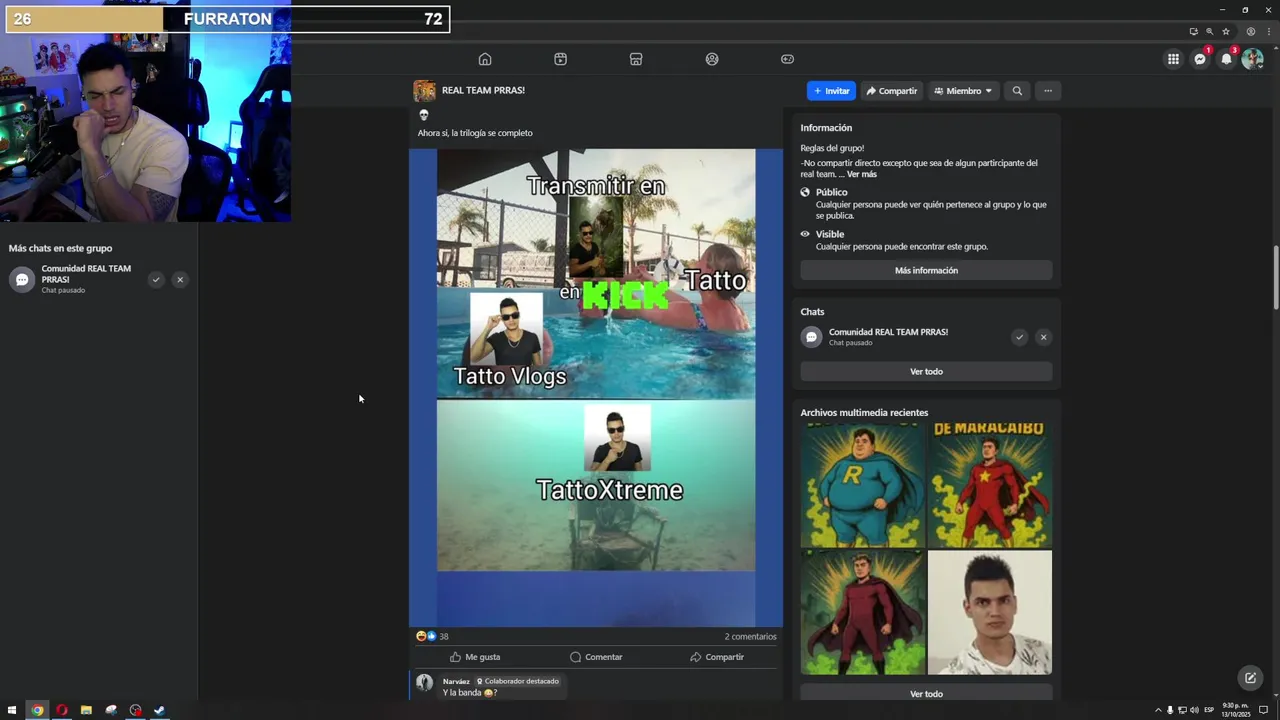Click the Visible visibility label

[830, 234]
